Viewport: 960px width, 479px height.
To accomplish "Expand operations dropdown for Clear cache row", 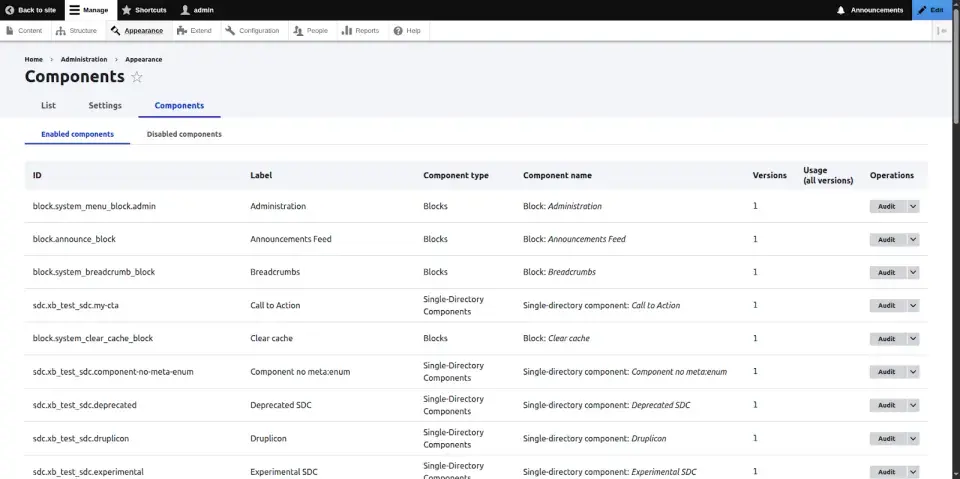I will [913, 339].
